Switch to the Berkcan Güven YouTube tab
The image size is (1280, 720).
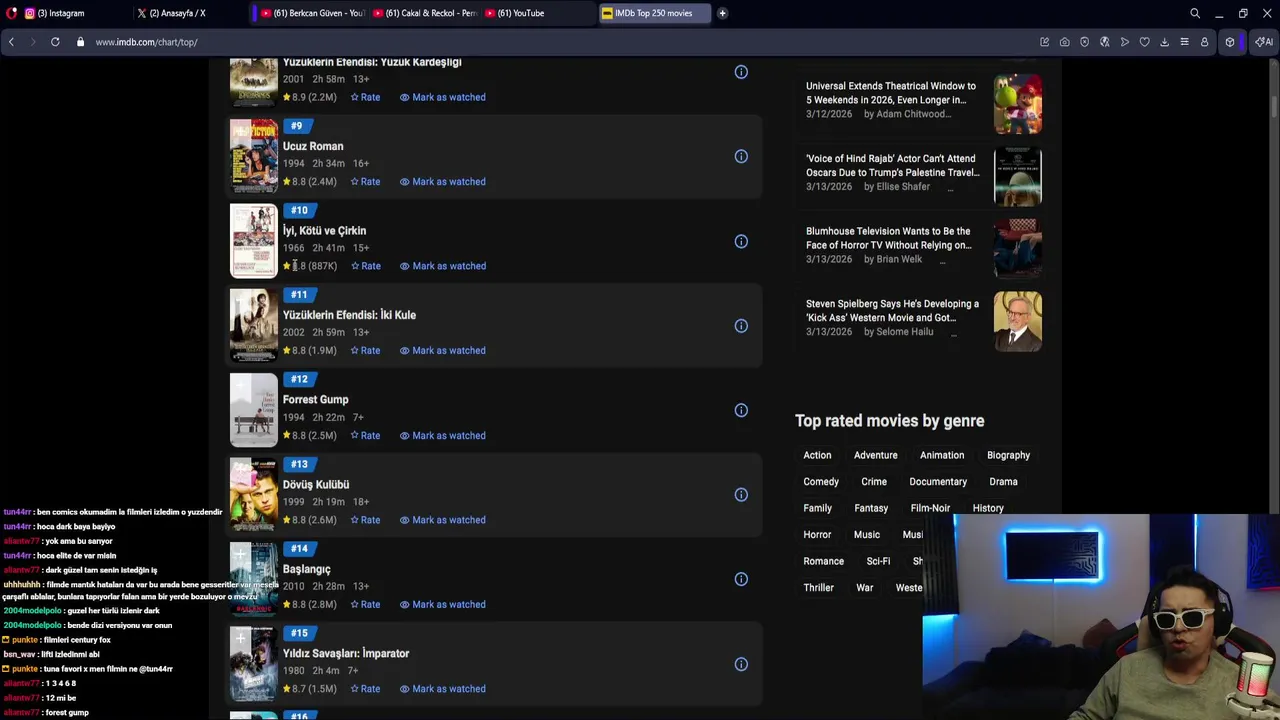(x=312, y=13)
